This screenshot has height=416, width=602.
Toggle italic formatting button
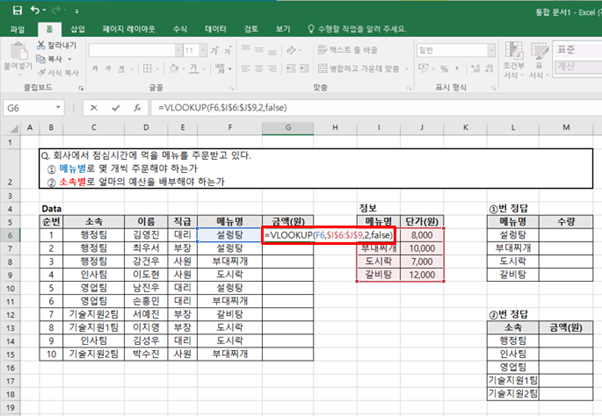(108, 69)
